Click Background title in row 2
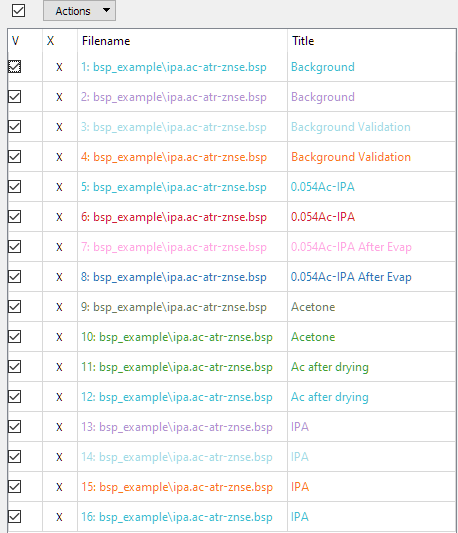This screenshot has width=458, height=533. click(x=323, y=97)
